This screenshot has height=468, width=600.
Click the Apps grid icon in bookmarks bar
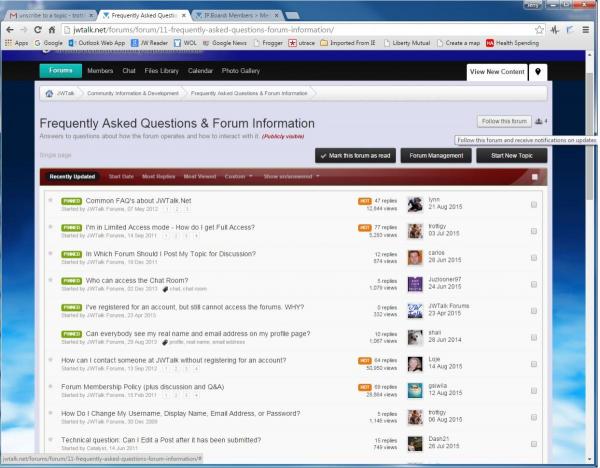point(8,43)
